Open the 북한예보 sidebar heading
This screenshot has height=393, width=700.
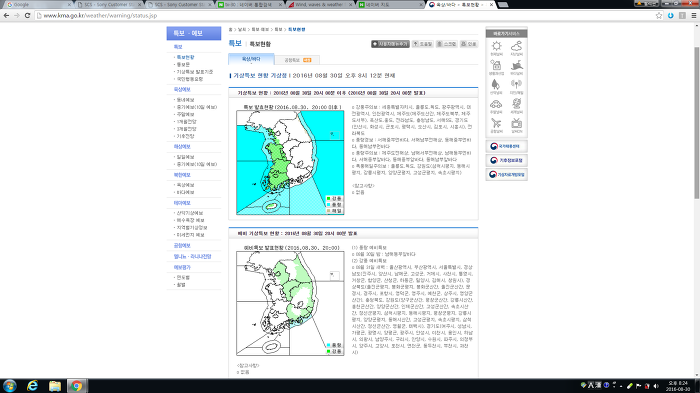coord(182,175)
